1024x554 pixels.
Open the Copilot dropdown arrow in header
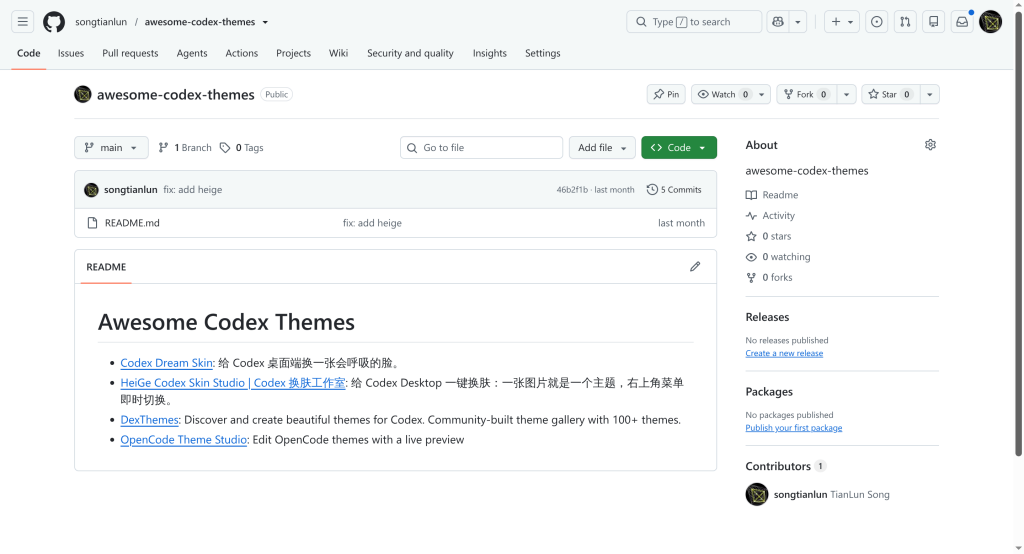(797, 22)
